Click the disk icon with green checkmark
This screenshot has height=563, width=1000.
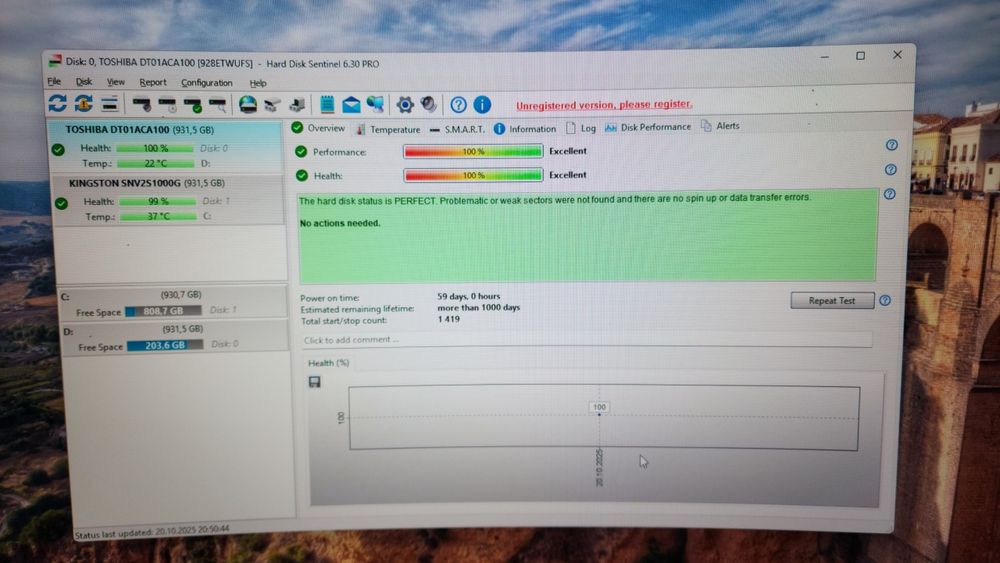point(193,104)
